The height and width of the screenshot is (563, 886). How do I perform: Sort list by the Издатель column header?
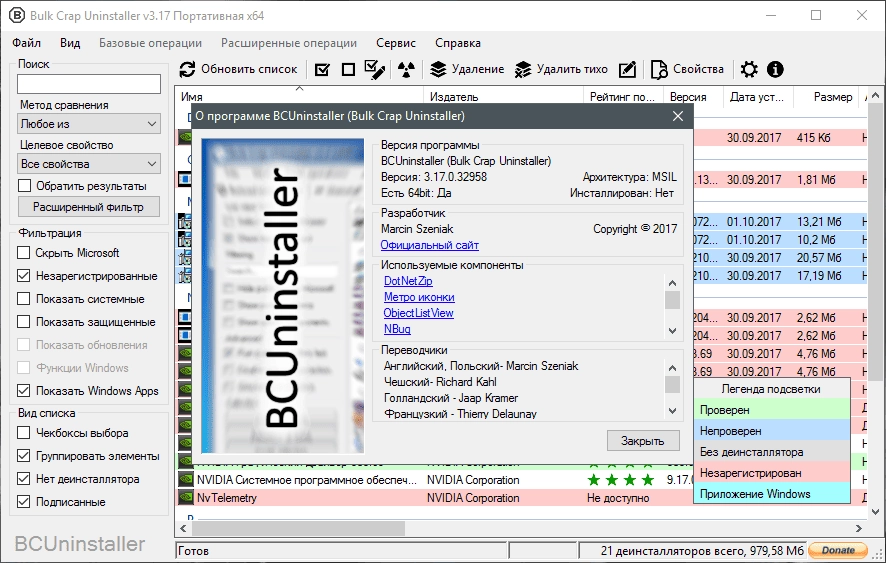coord(503,96)
